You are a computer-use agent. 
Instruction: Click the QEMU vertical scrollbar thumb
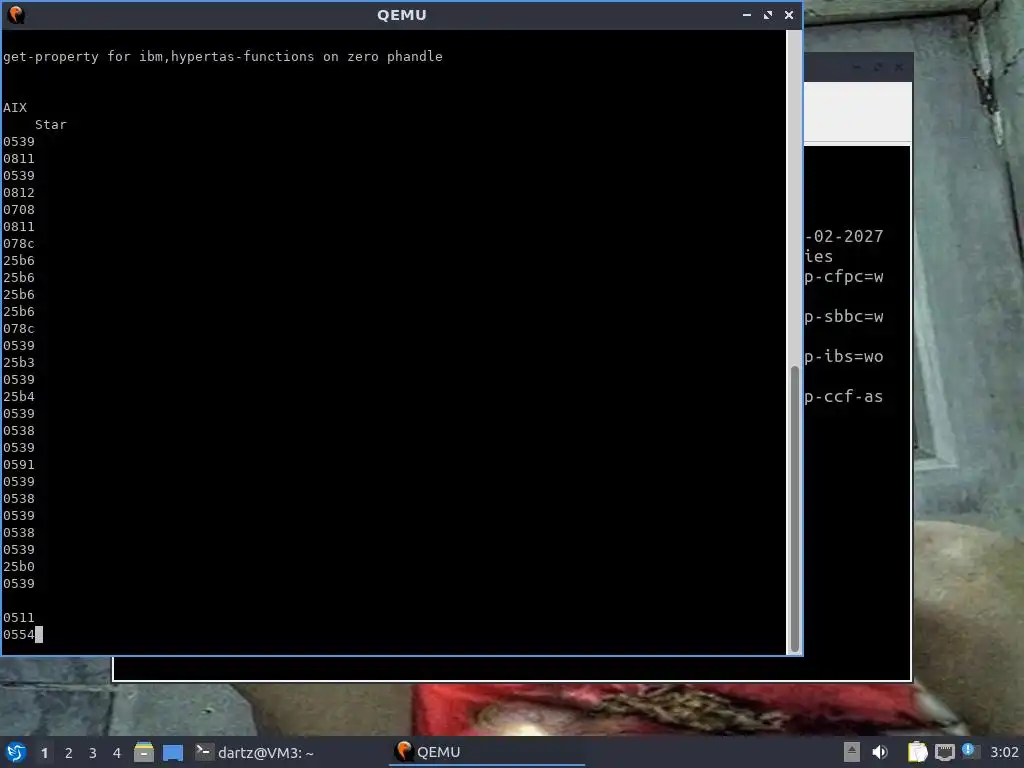pyautogui.click(x=795, y=509)
